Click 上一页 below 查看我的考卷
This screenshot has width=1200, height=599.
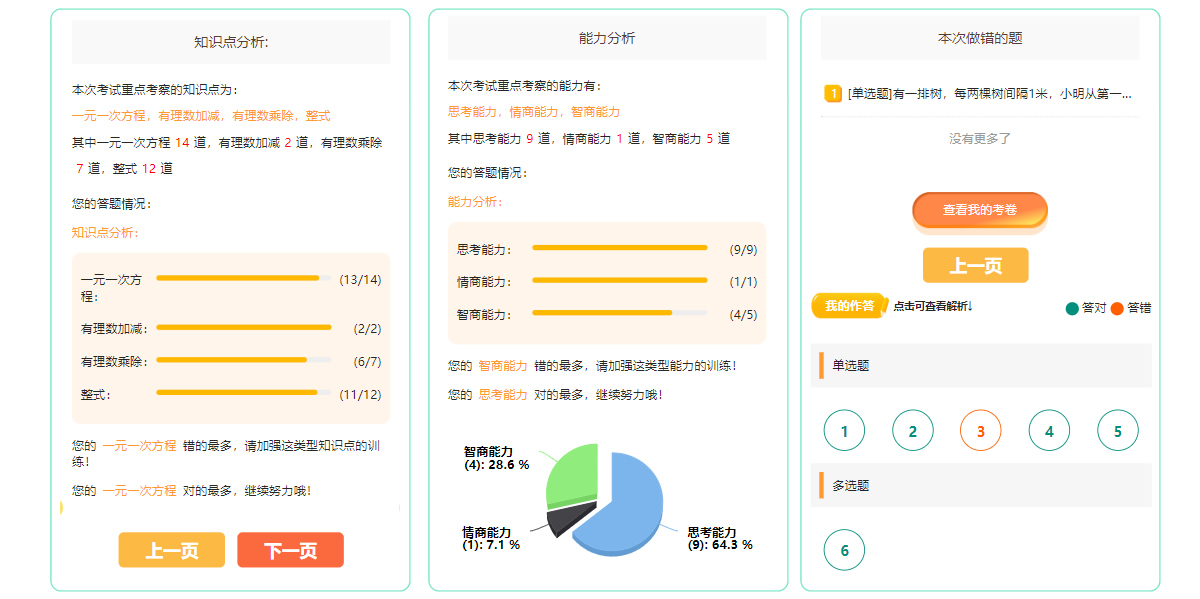point(975,265)
